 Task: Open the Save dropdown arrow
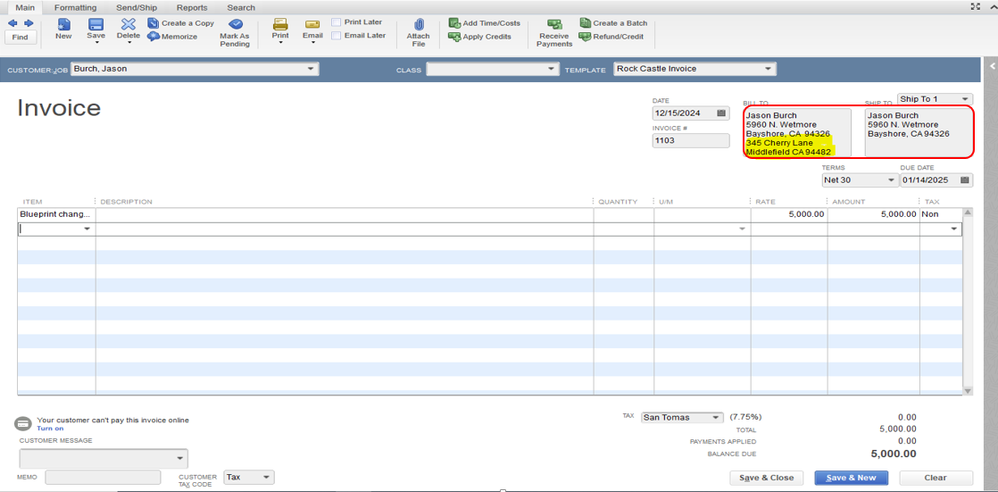coord(96,43)
